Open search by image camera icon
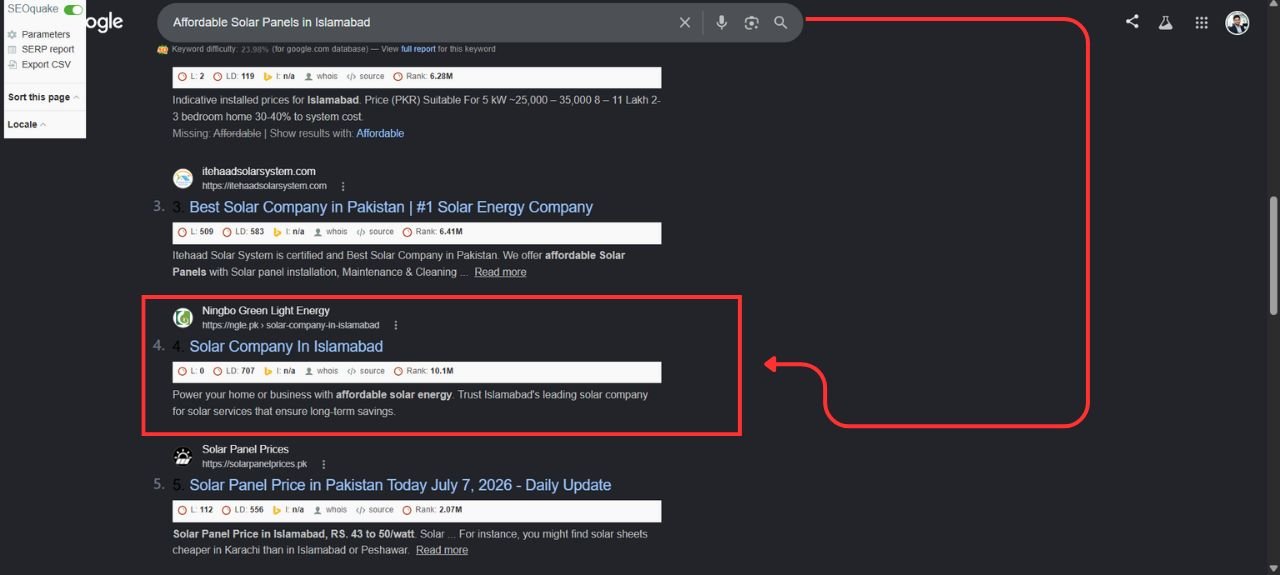 coord(752,22)
